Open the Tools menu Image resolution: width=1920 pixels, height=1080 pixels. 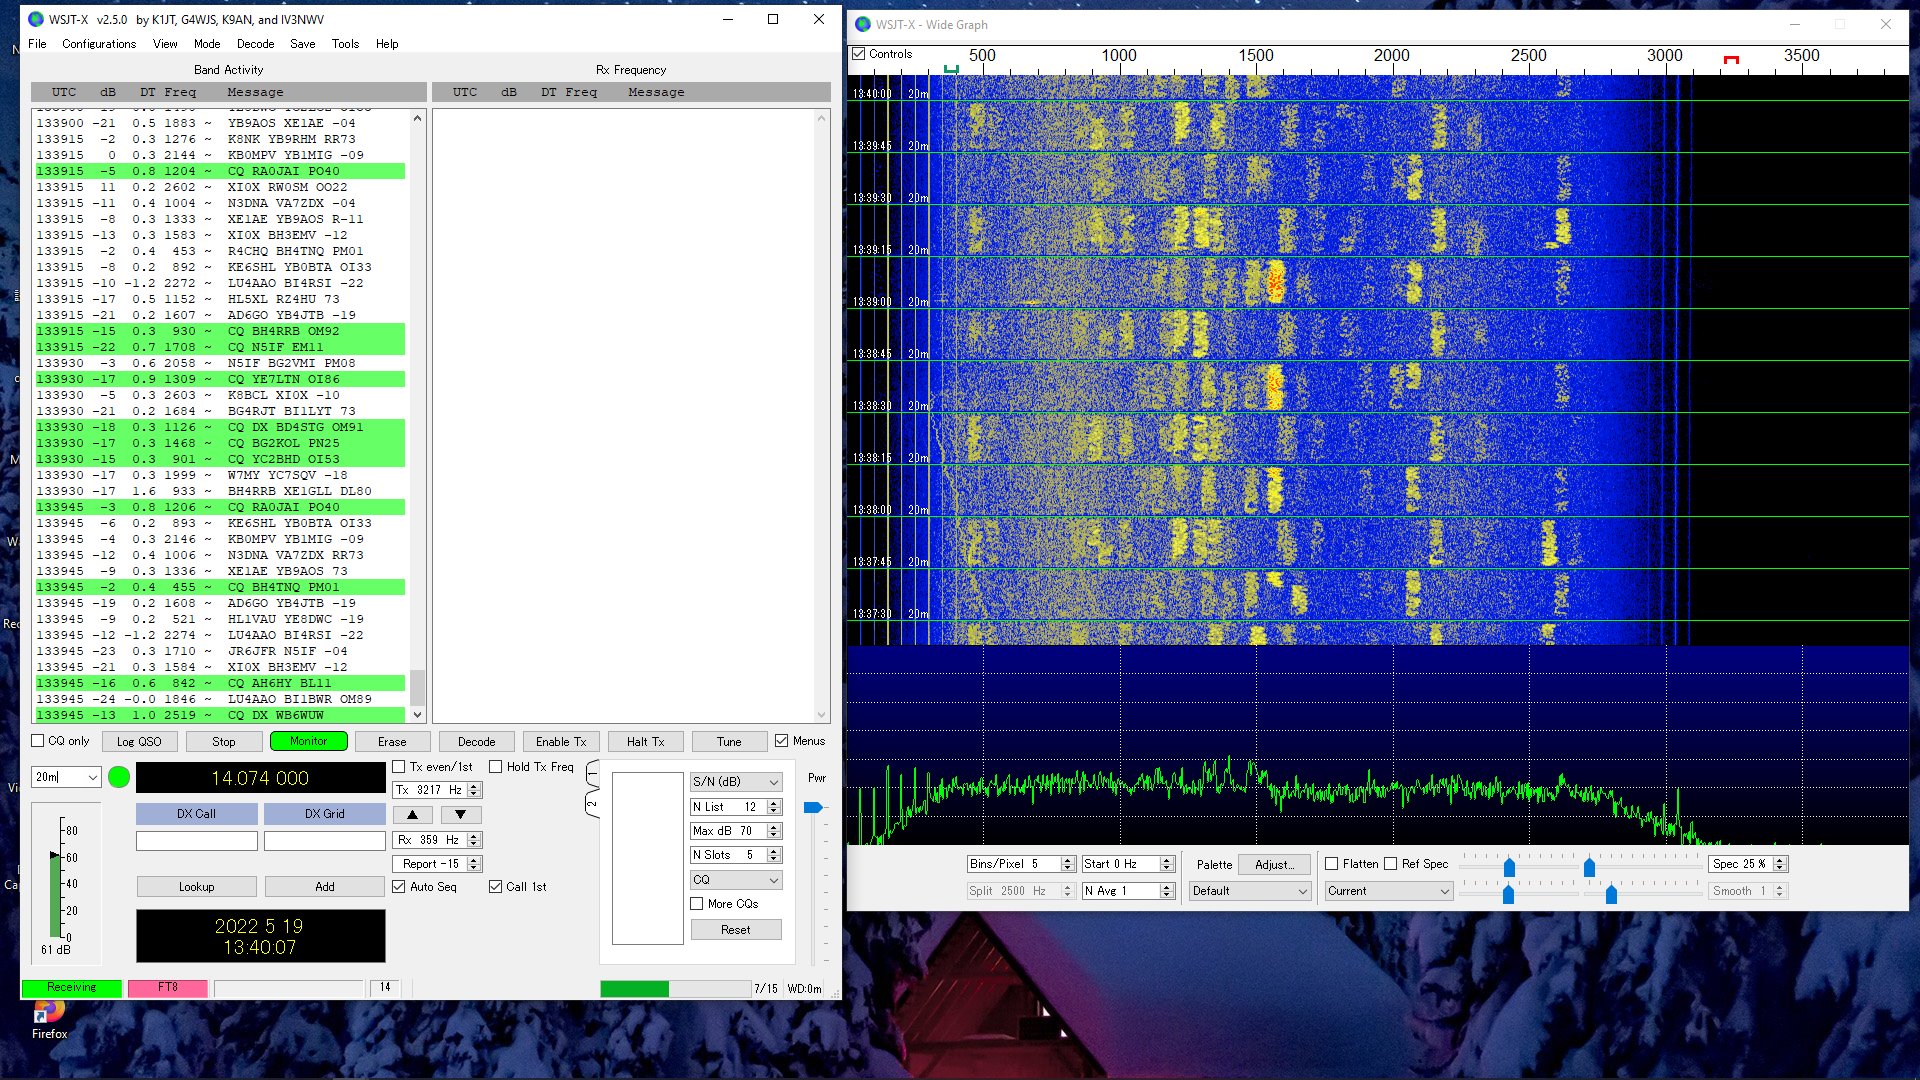tap(345, 44)
